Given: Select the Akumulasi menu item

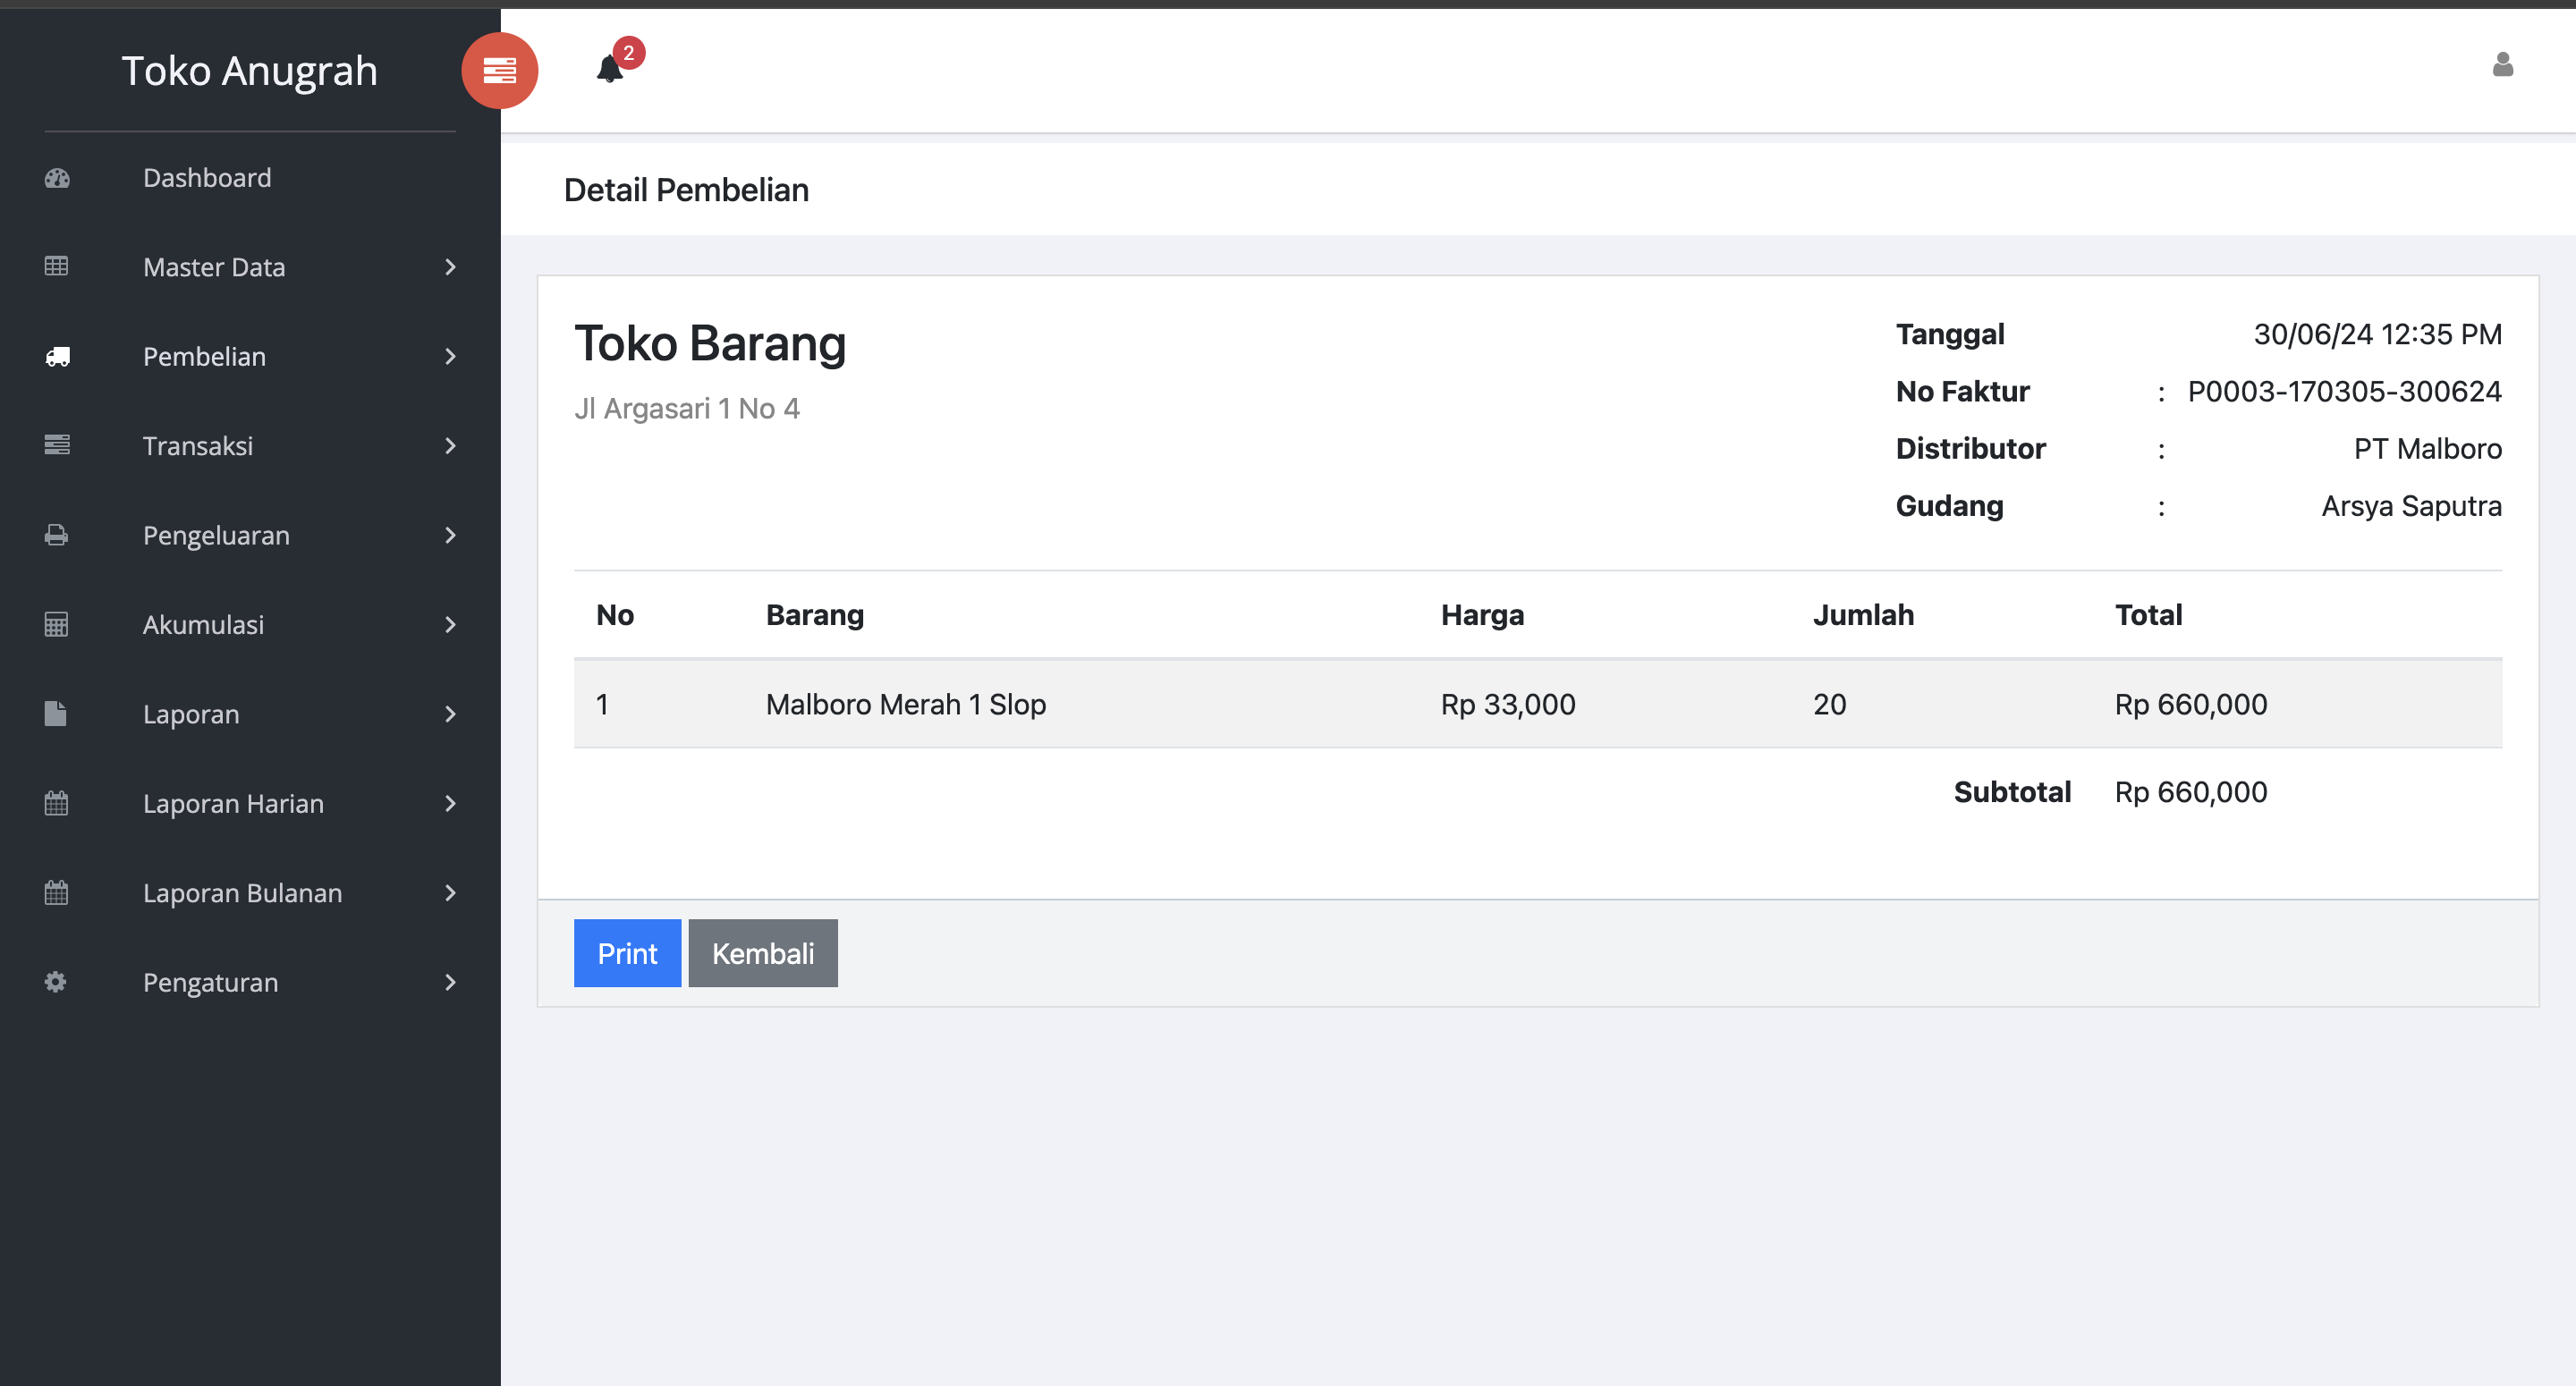Looking at the screenshot, I should 203,625.
